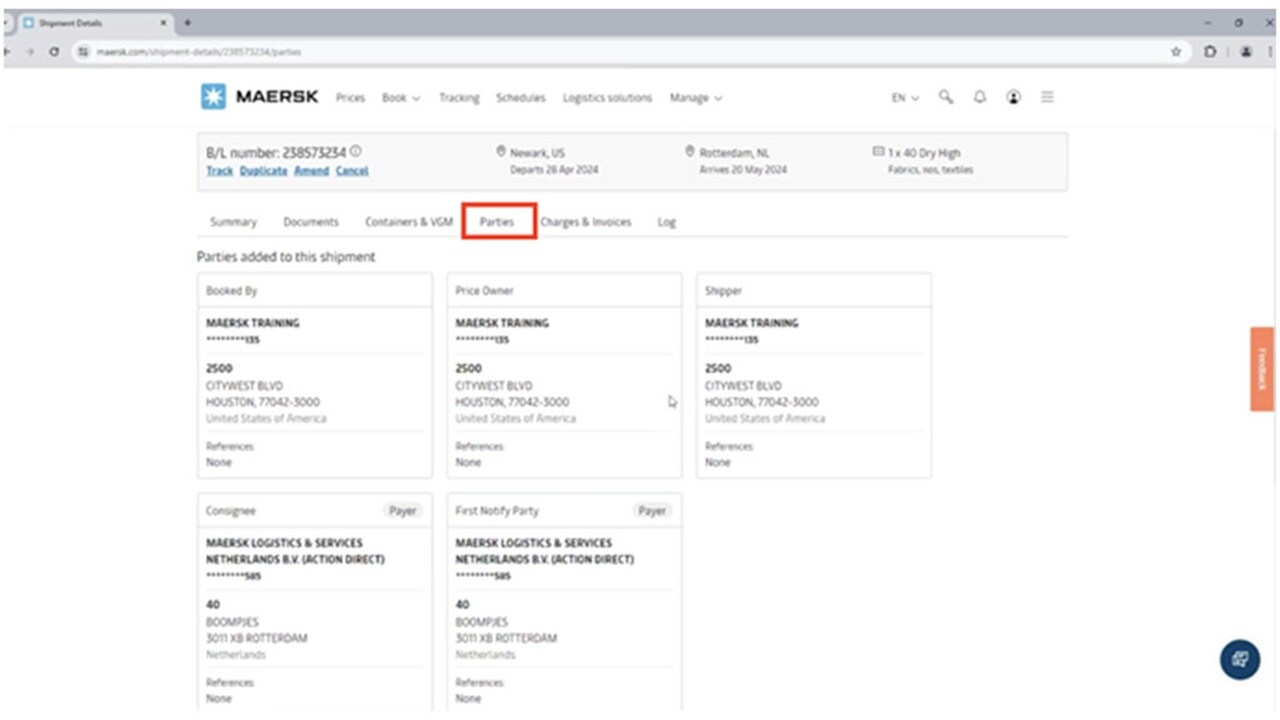Switch to the Charges & Invoices tab
Viewport: 1280px width, 720px height.
(x=586, y=222)
